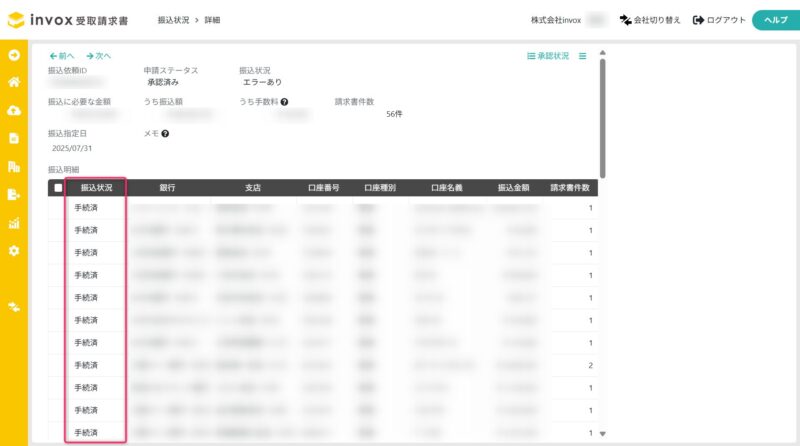Click the エラーあり status value

[262, 82]
